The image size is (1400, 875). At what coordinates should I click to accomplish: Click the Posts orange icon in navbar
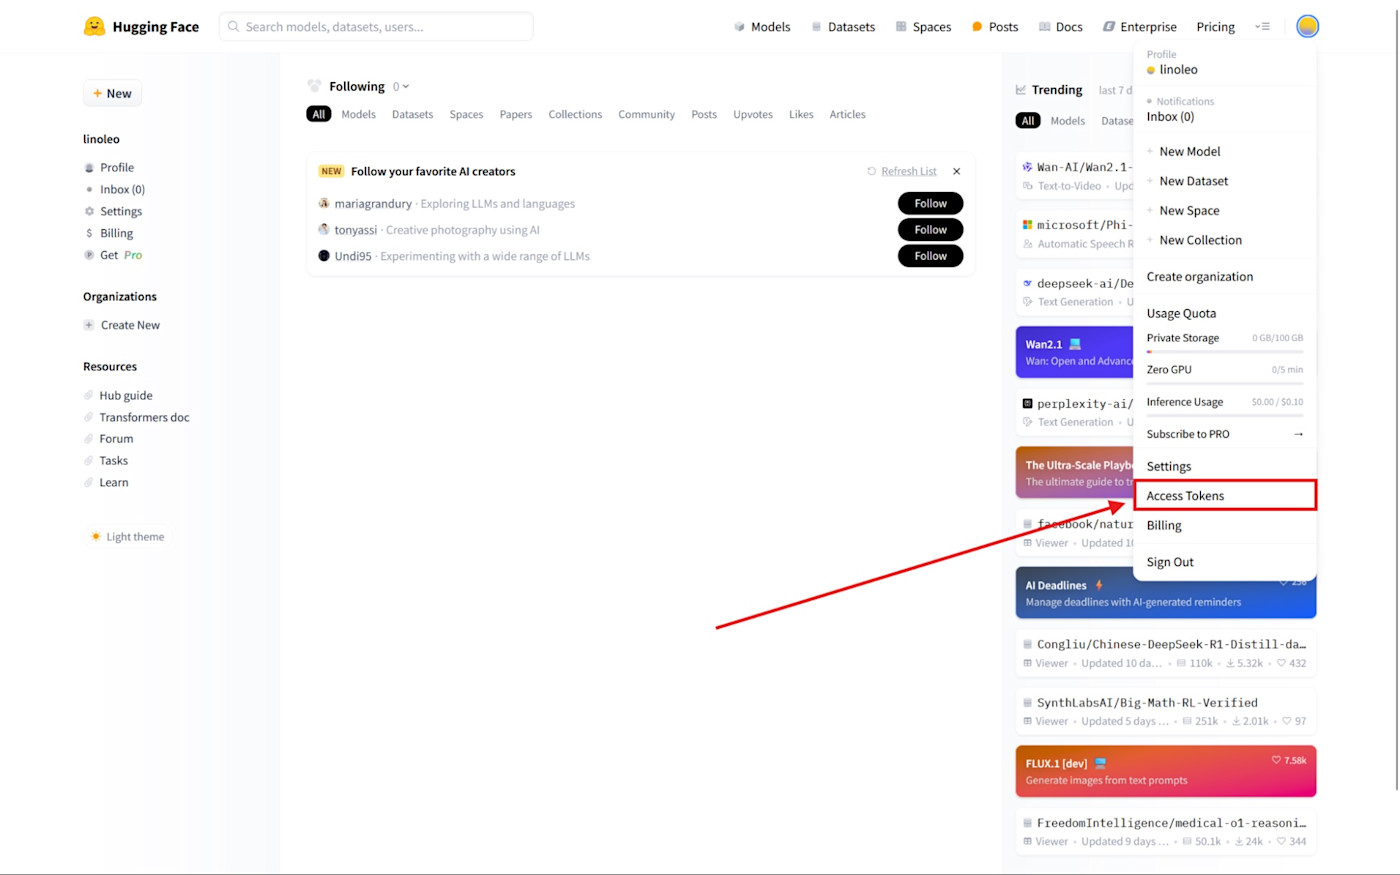(x=977, y=27)
